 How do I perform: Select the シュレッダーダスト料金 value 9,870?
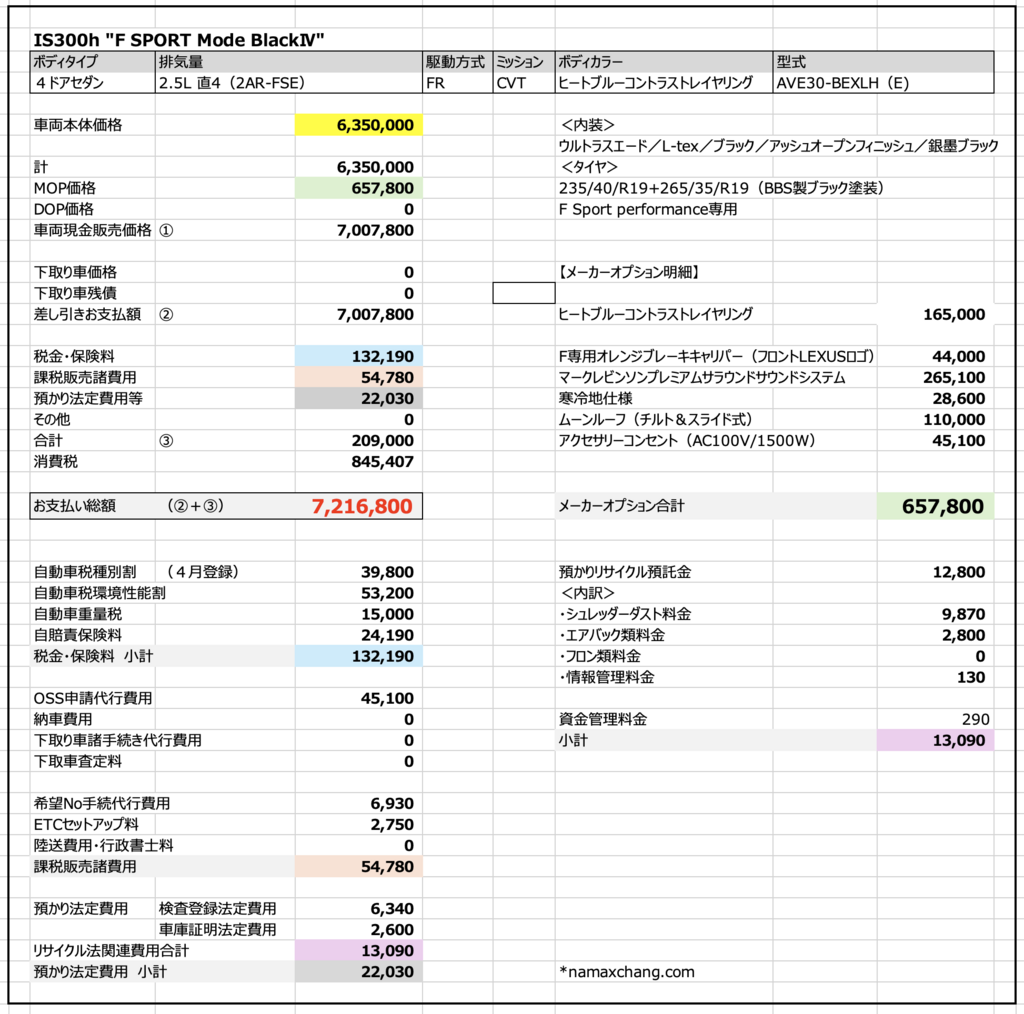[x=963, y=614]
